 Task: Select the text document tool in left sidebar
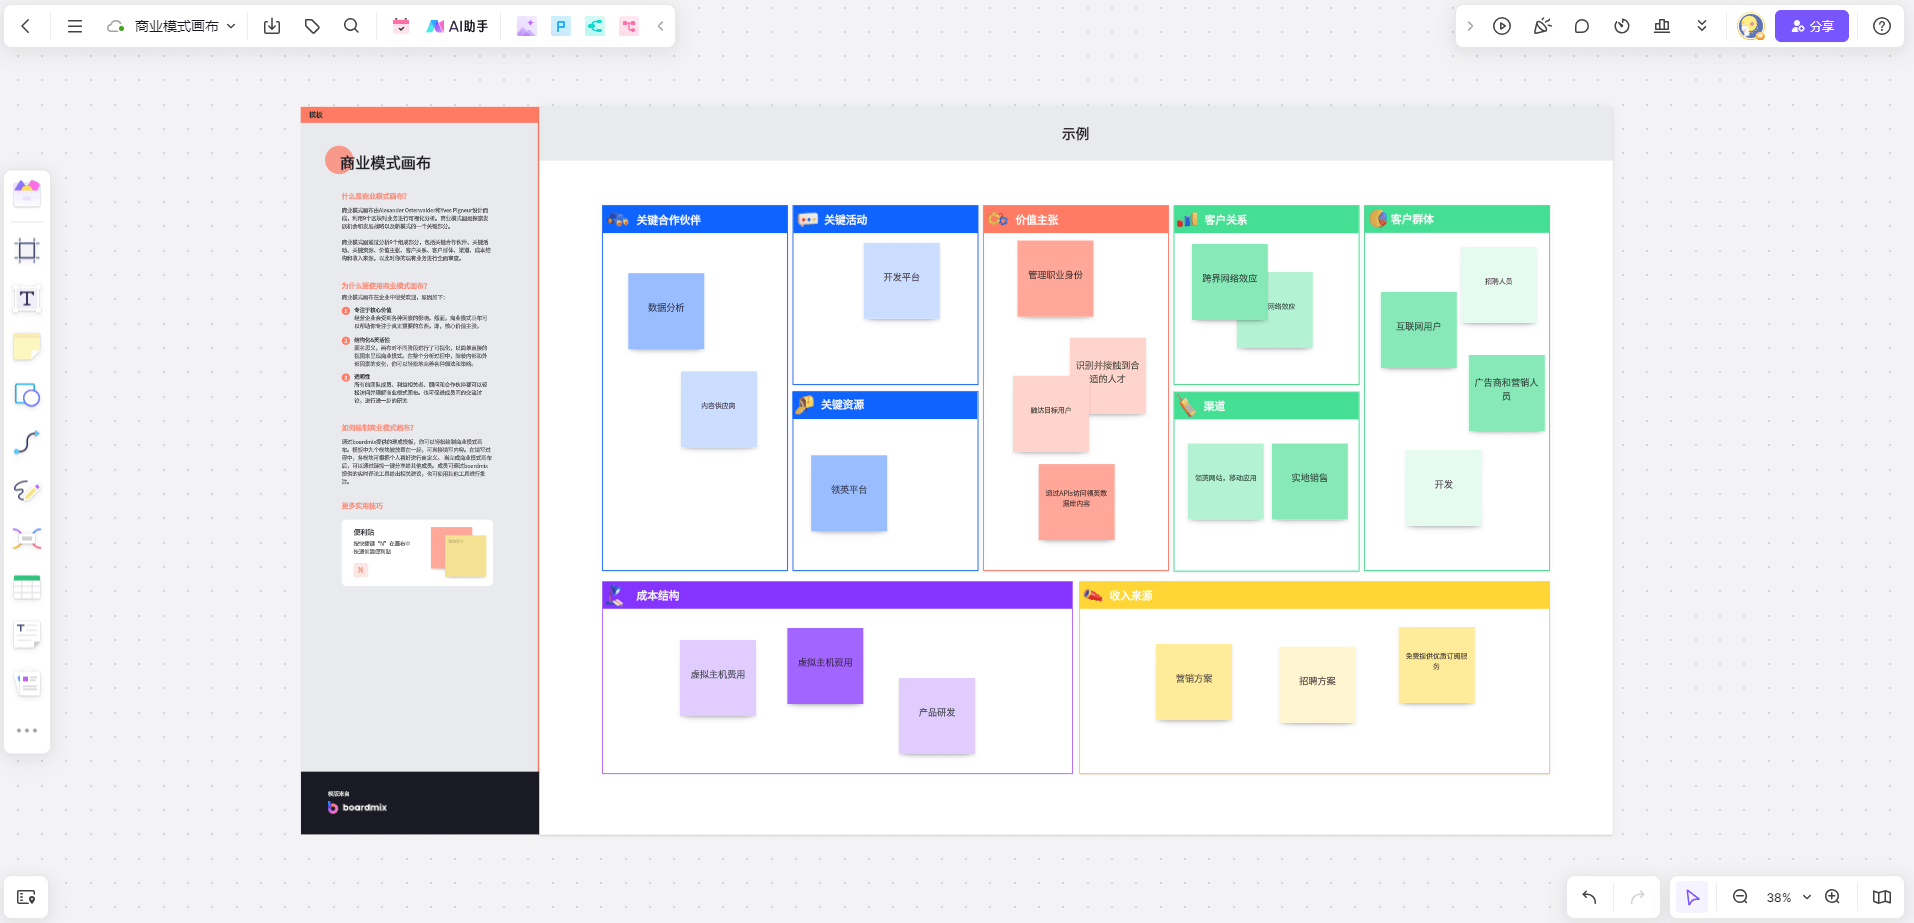27,635
